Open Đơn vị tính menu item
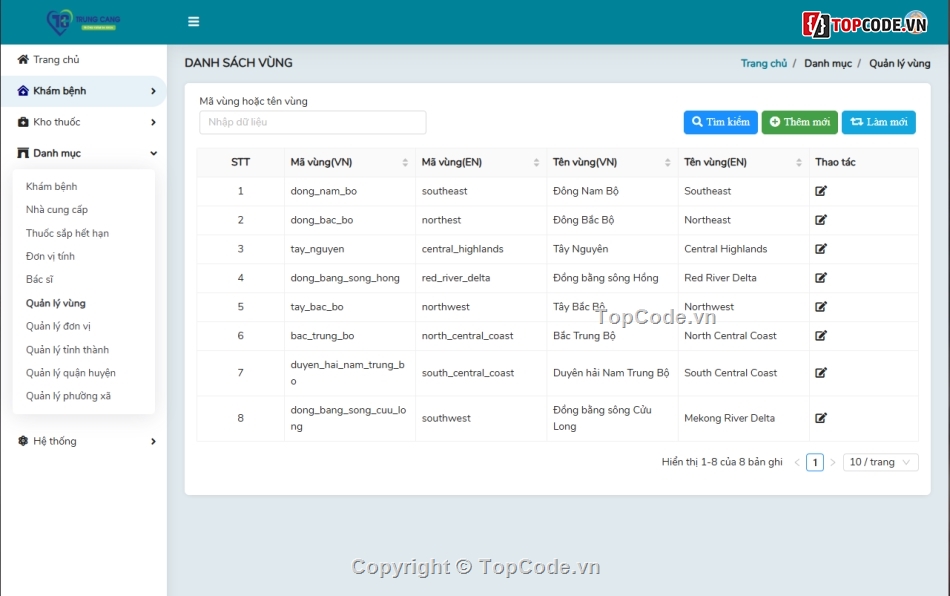 point(50,256)
